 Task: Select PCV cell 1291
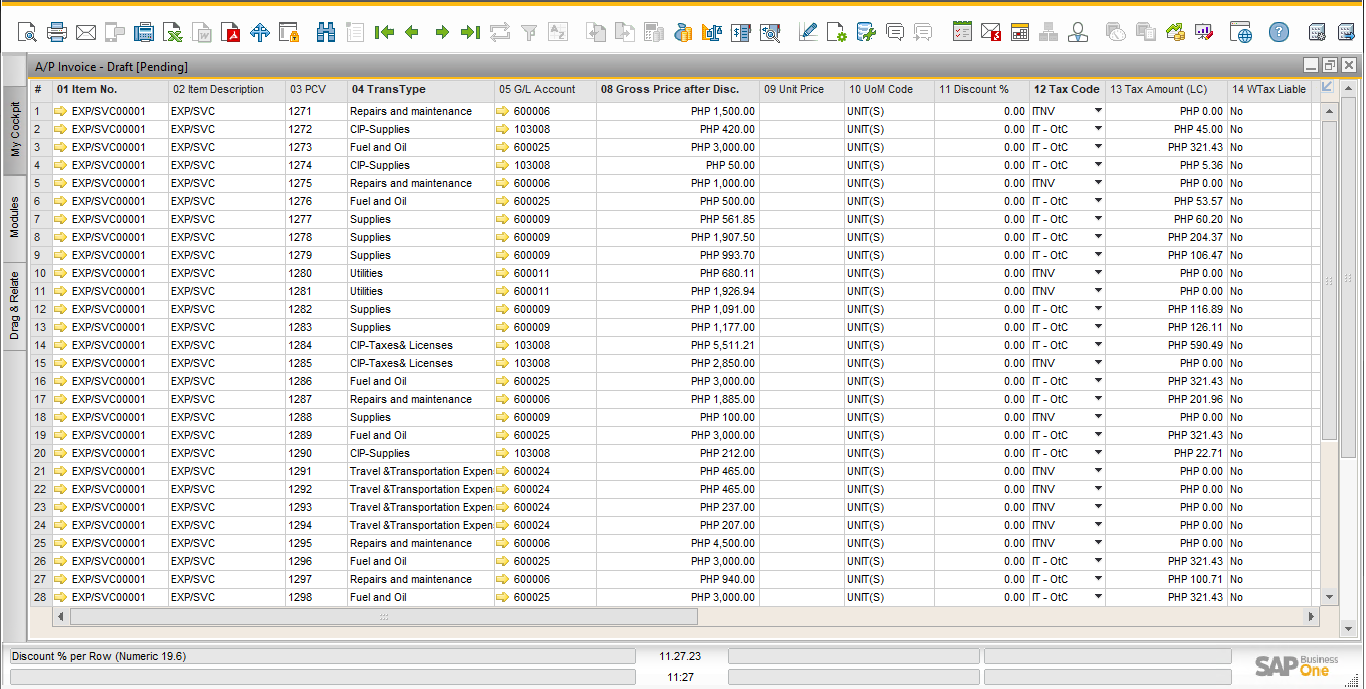[316, 471]
